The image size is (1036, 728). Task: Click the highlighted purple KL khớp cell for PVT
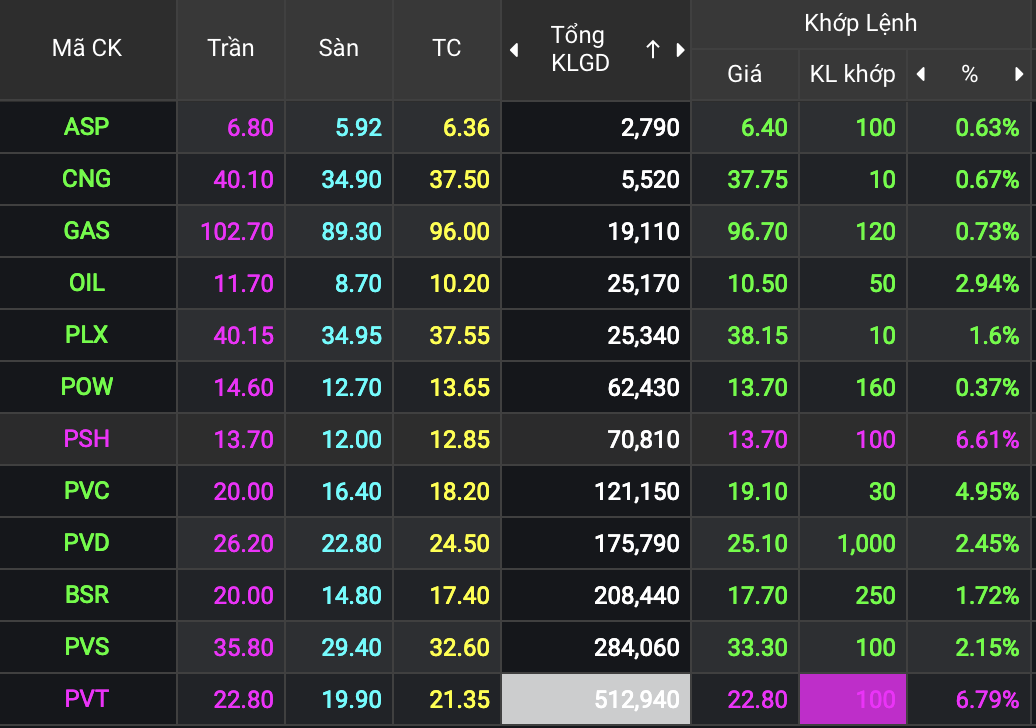[x=853, y=699]
